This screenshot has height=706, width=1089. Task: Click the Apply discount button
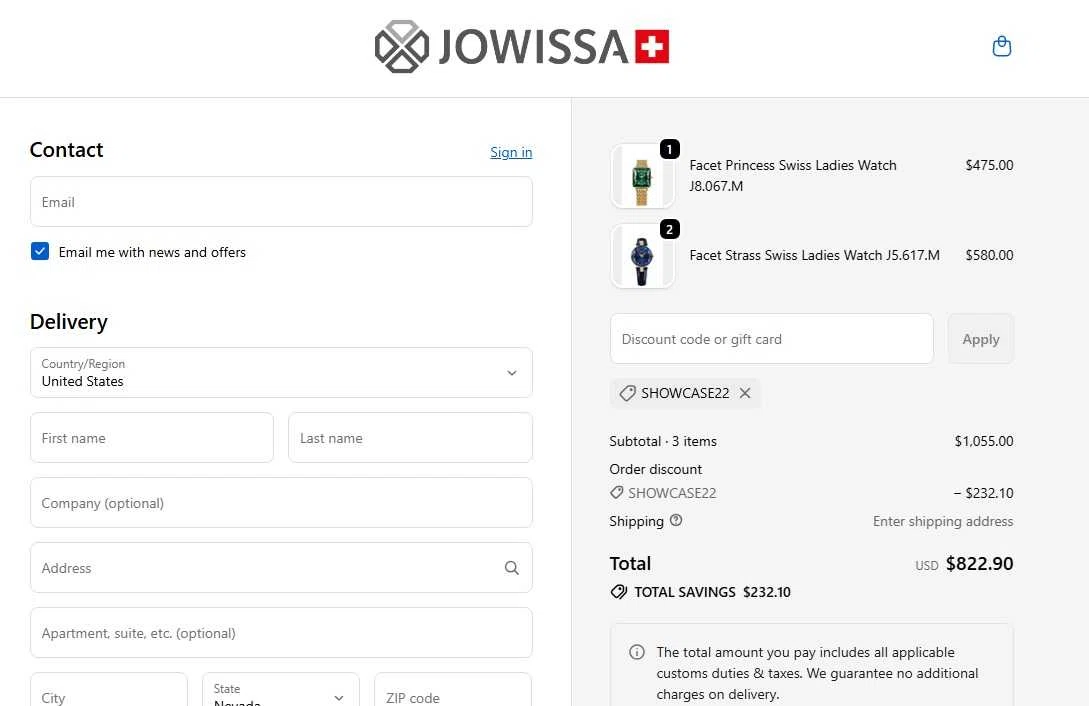[981, 339]
